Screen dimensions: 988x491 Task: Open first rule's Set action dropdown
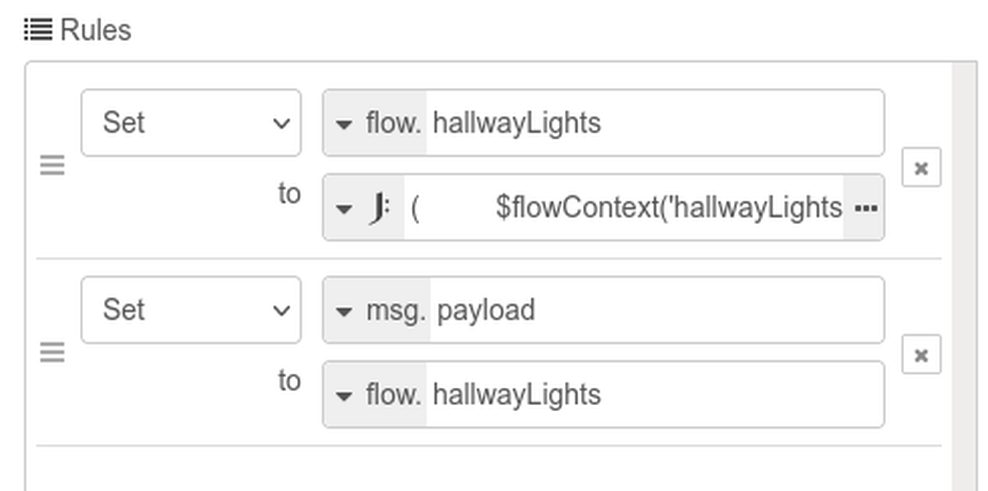coord(191,123)
